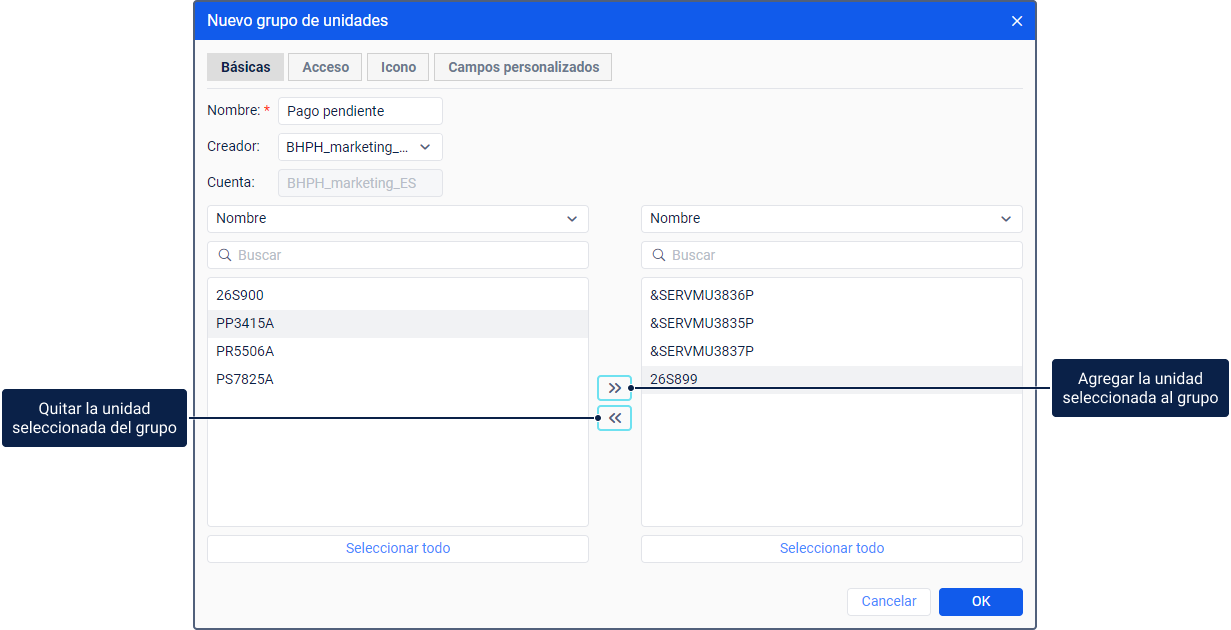Image resolution: width=1231 pixels, height=630 pixels.
Task: Click the remove unit double-arrow button
Action: pyautogui.click(x=614, y=418)
